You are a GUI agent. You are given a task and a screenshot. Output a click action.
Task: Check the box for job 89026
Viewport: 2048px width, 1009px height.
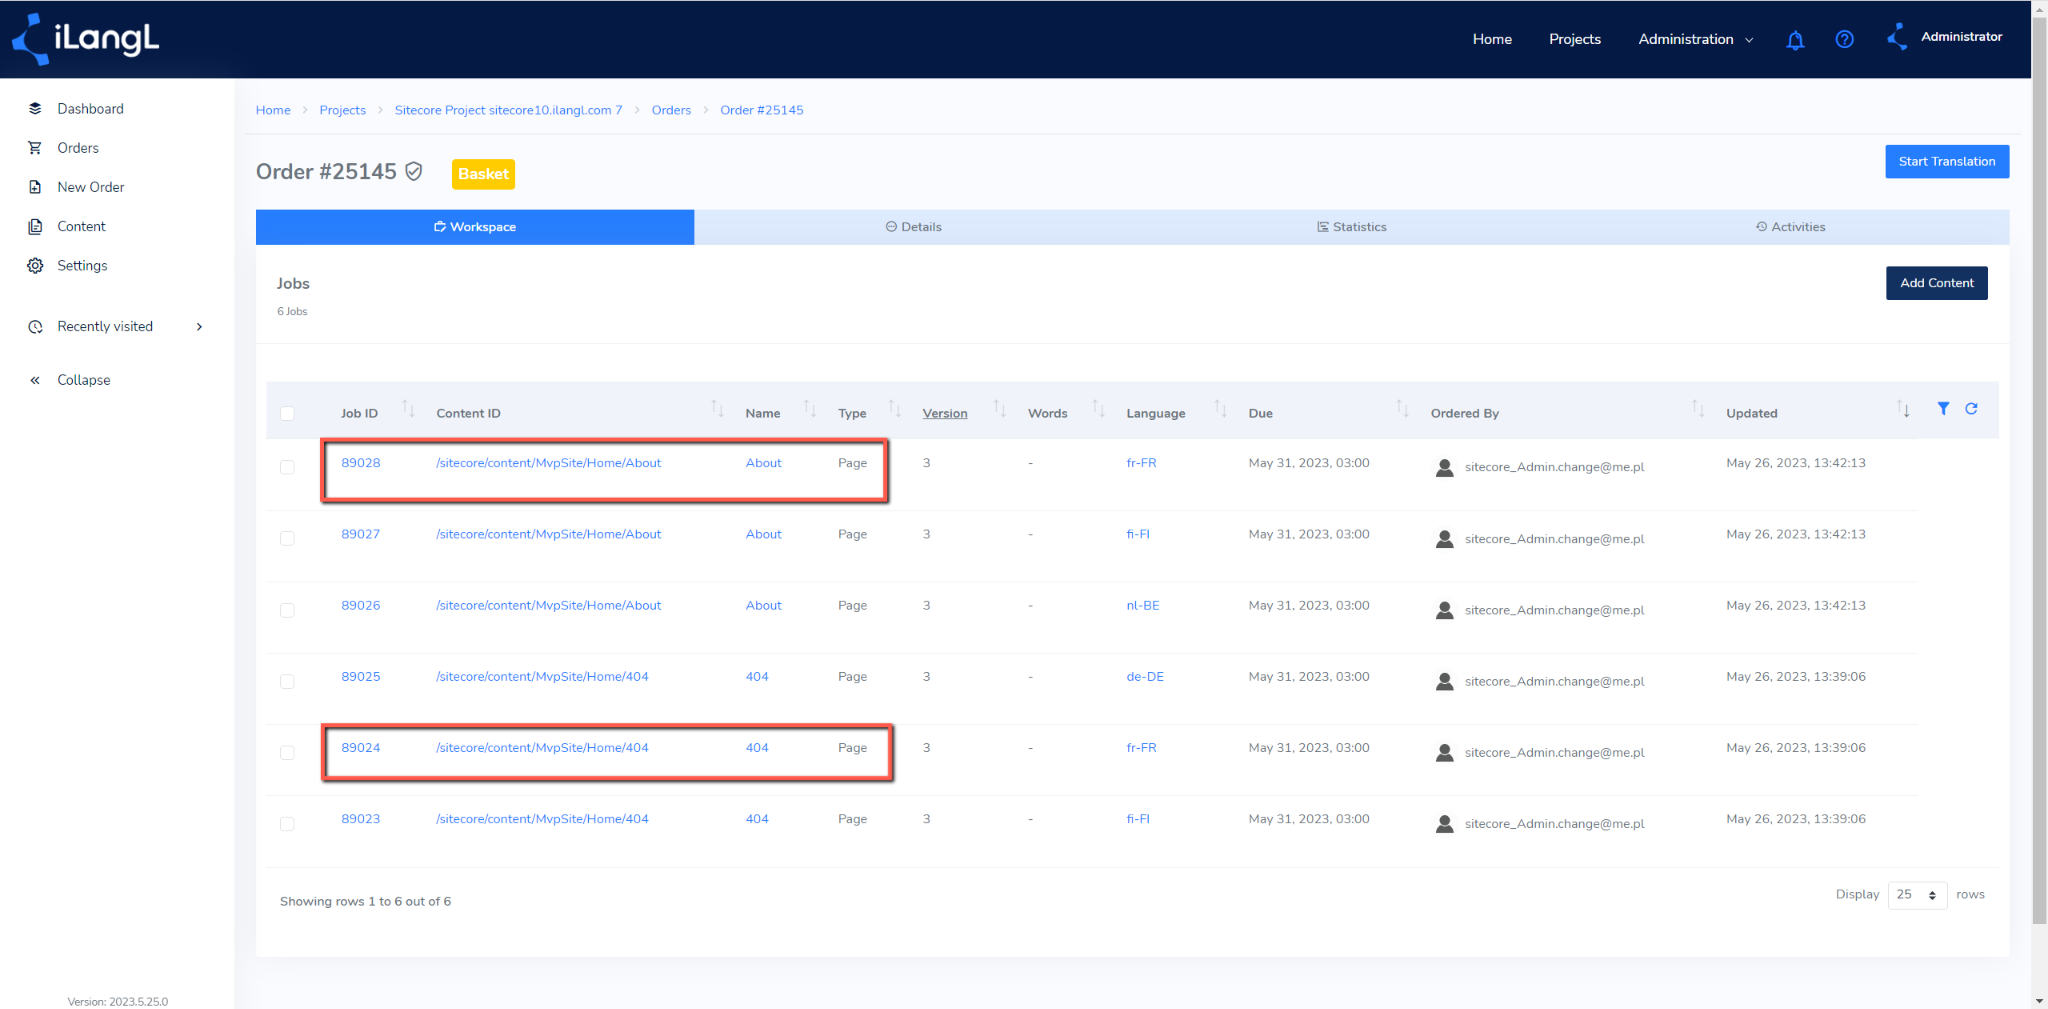click(x=287, y=610)
